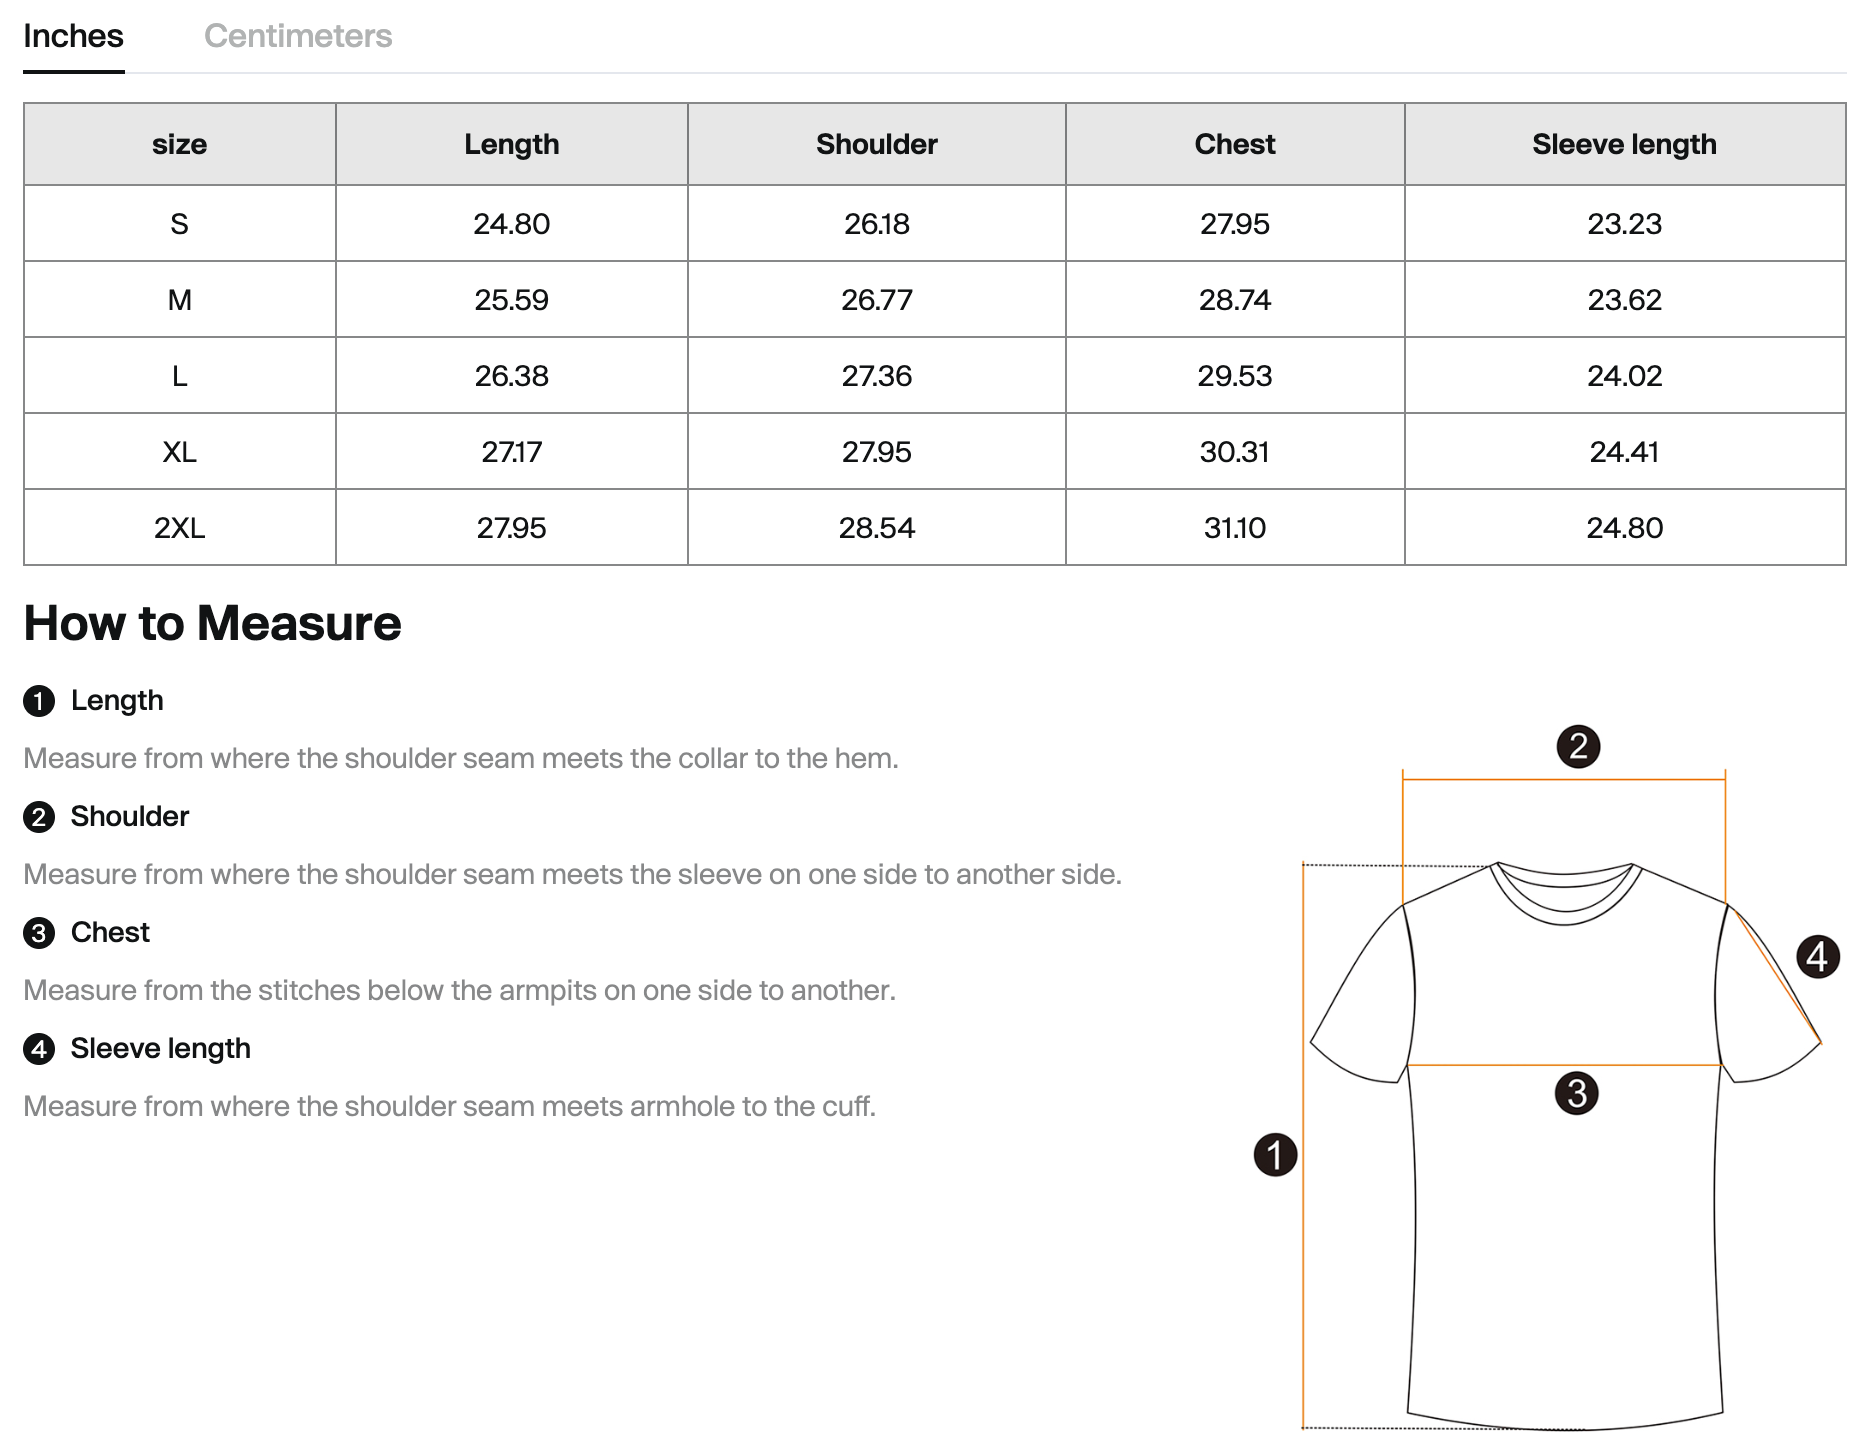This screenshot has height=1453, width=1857.
Task: Select the XL size row label
Action: coord(179,452)
